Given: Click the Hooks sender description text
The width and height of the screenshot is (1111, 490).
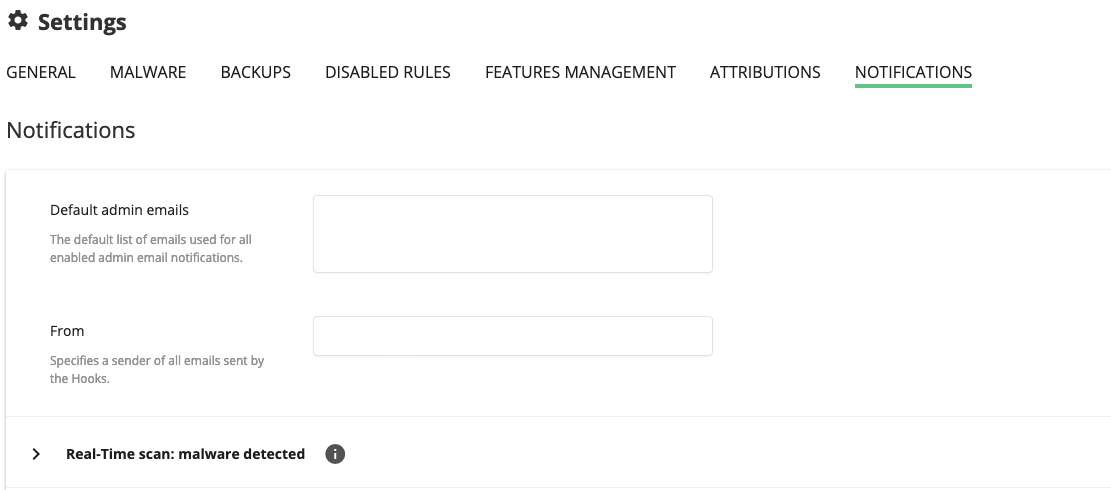Looking at the screenshot, I should (156, 370).
